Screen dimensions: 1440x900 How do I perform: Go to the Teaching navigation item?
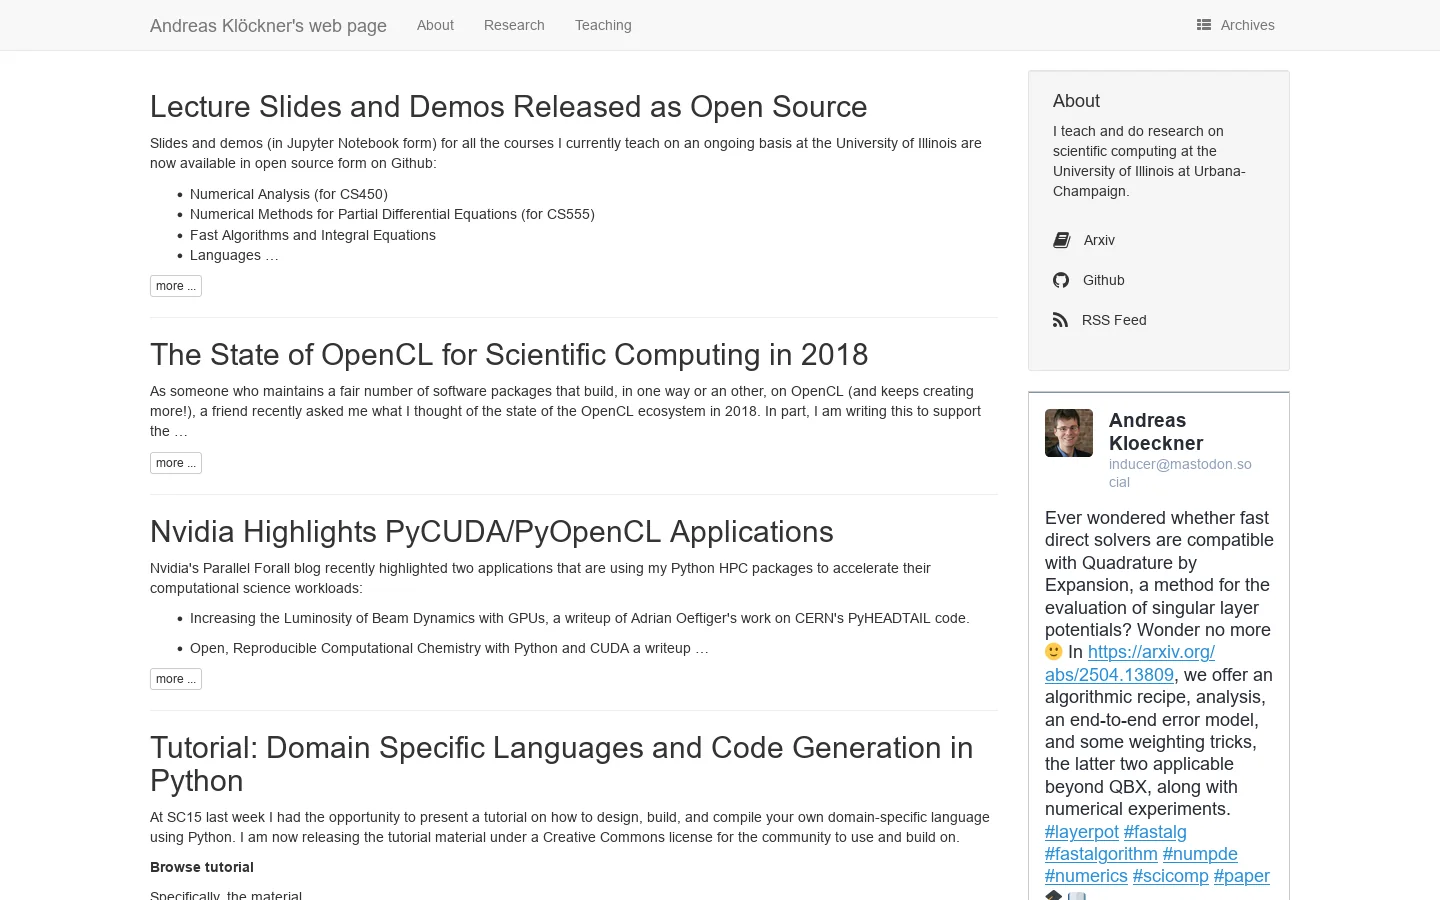pyautogui.click(x=603, y=25)
